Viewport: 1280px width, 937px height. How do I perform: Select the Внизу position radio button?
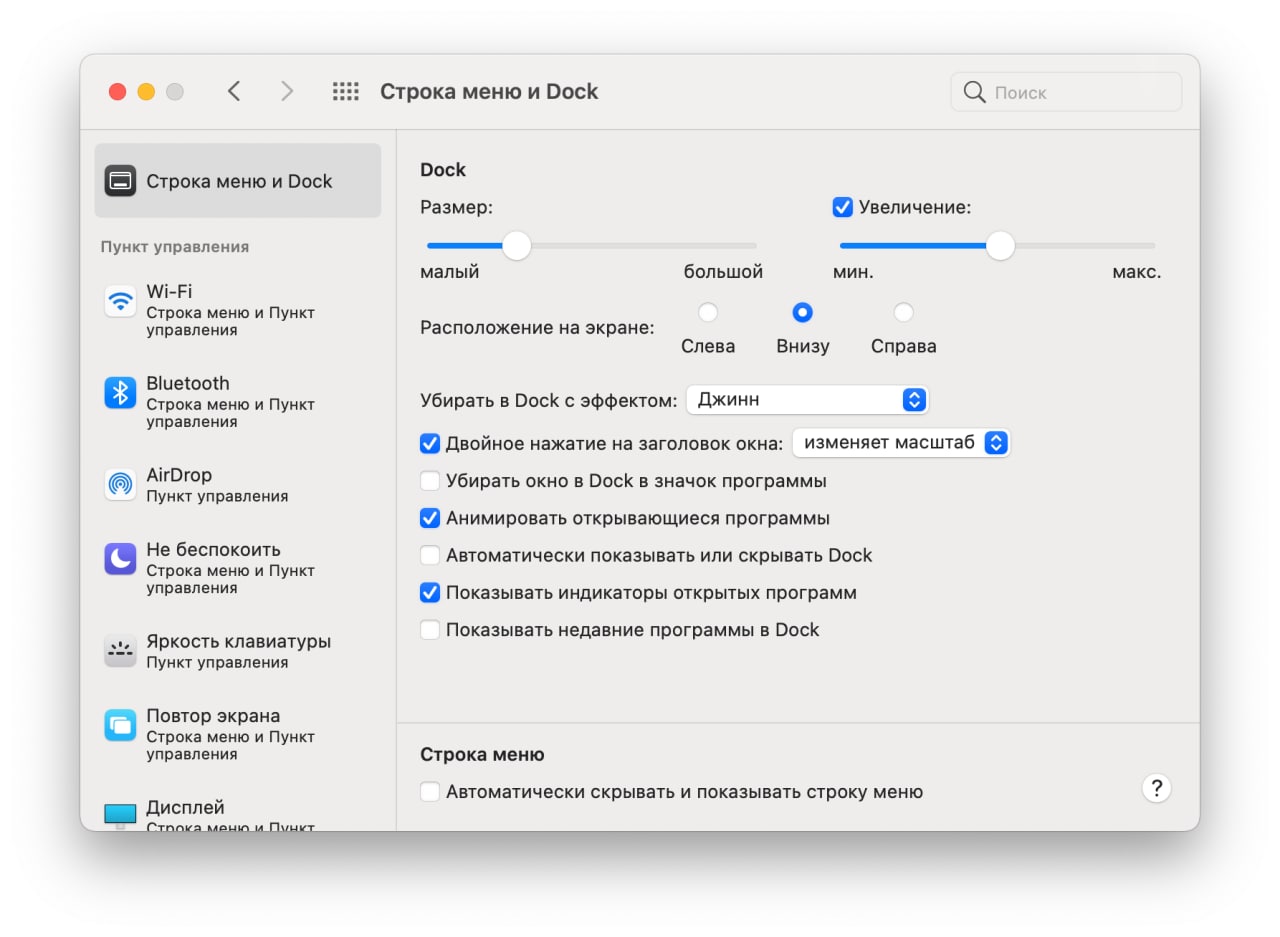[x=802, y=313]
